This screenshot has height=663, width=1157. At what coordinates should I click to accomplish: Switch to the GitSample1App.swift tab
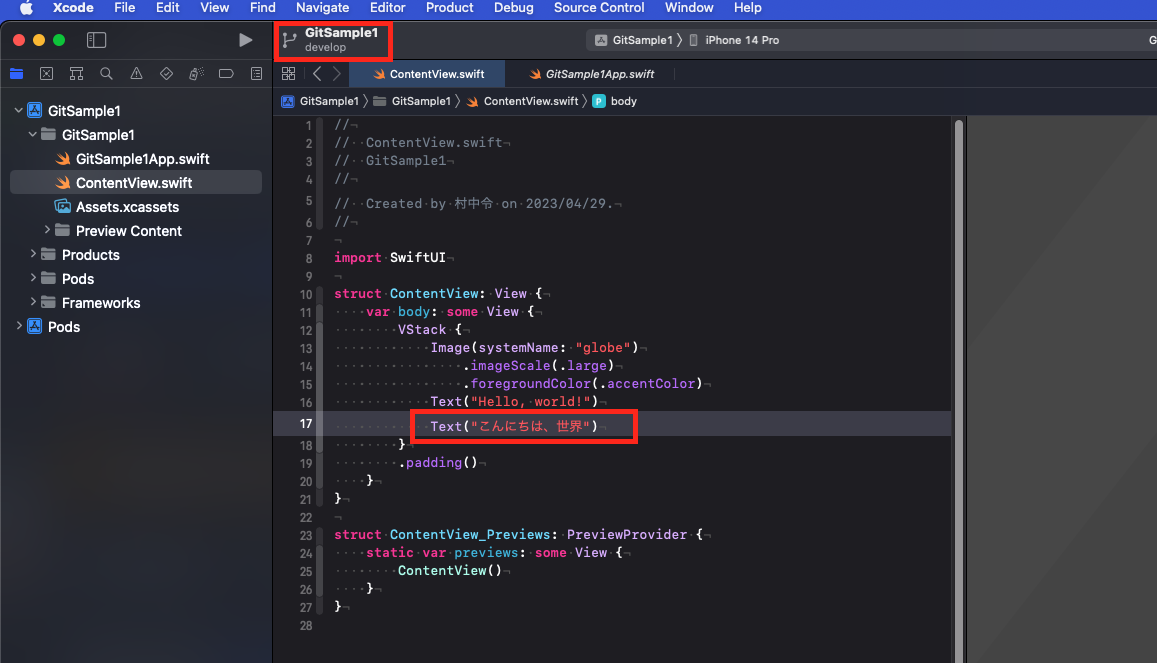(591, 74)
